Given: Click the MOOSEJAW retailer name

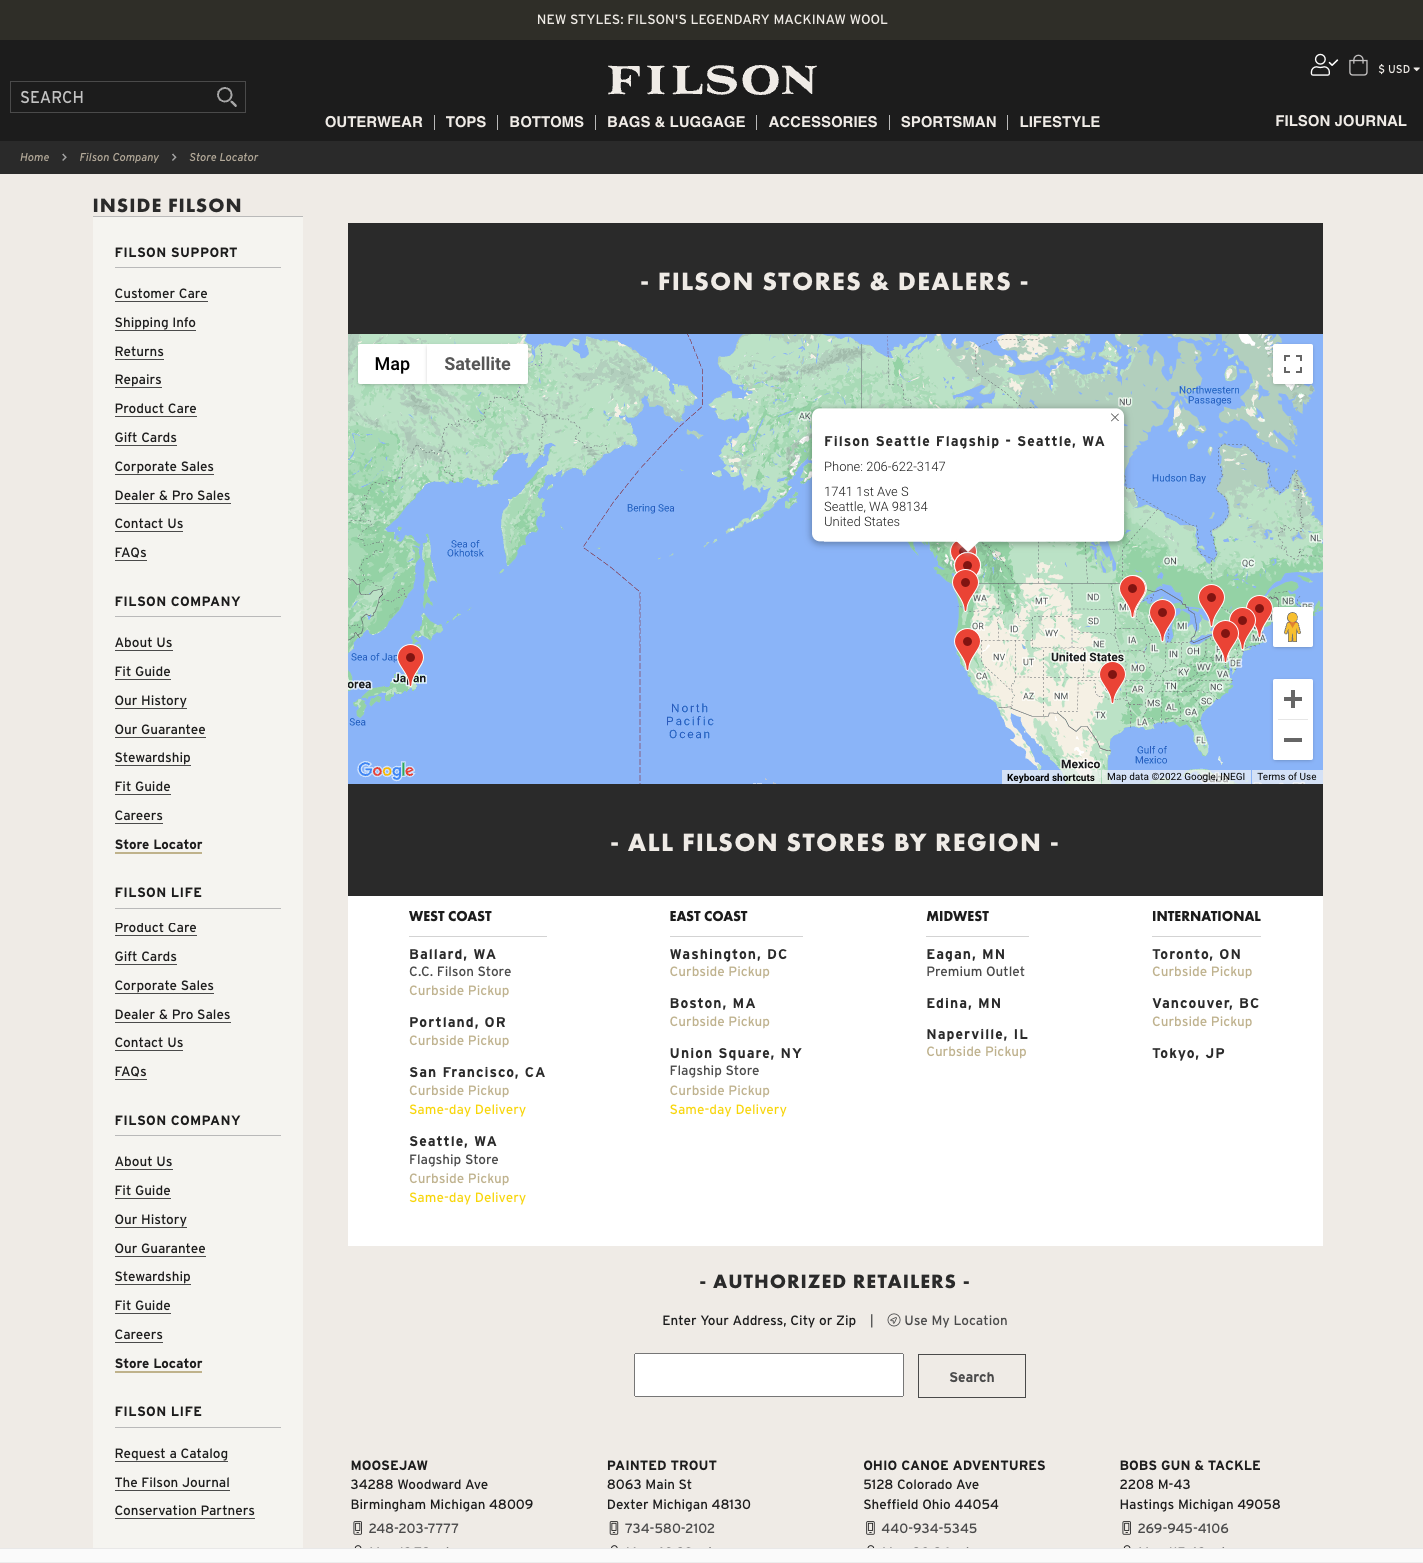Looking at the screenshot, I should click(x=389, y=1466).
